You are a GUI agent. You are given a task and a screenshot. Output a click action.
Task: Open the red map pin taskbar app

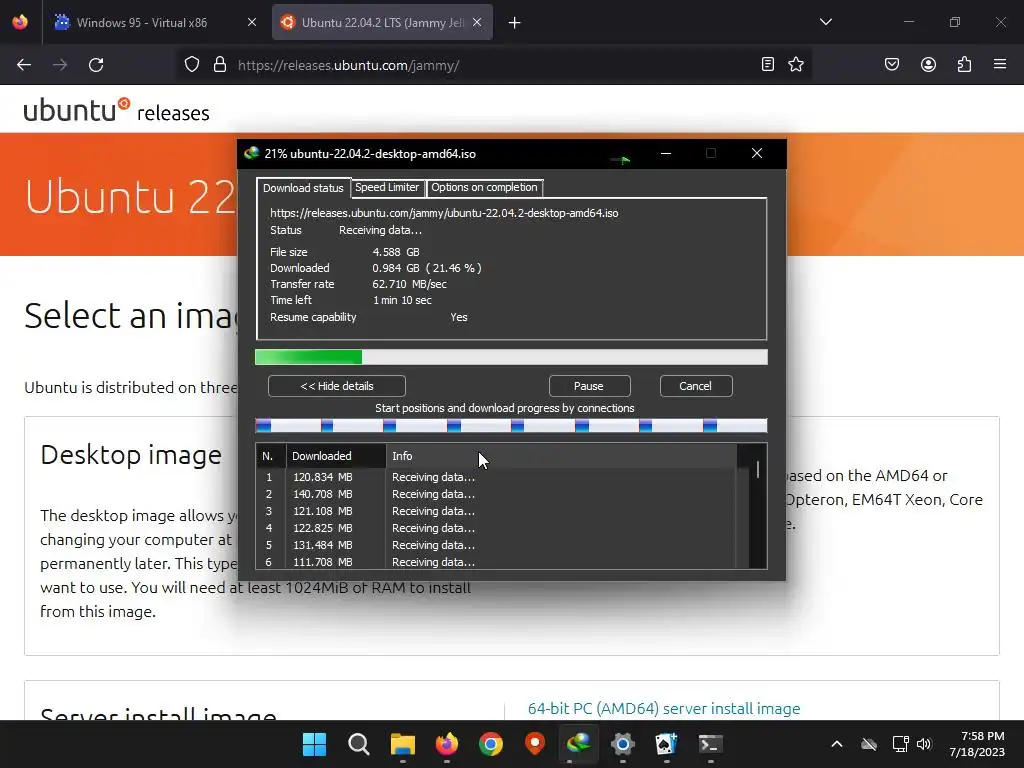tap(535, 744)
